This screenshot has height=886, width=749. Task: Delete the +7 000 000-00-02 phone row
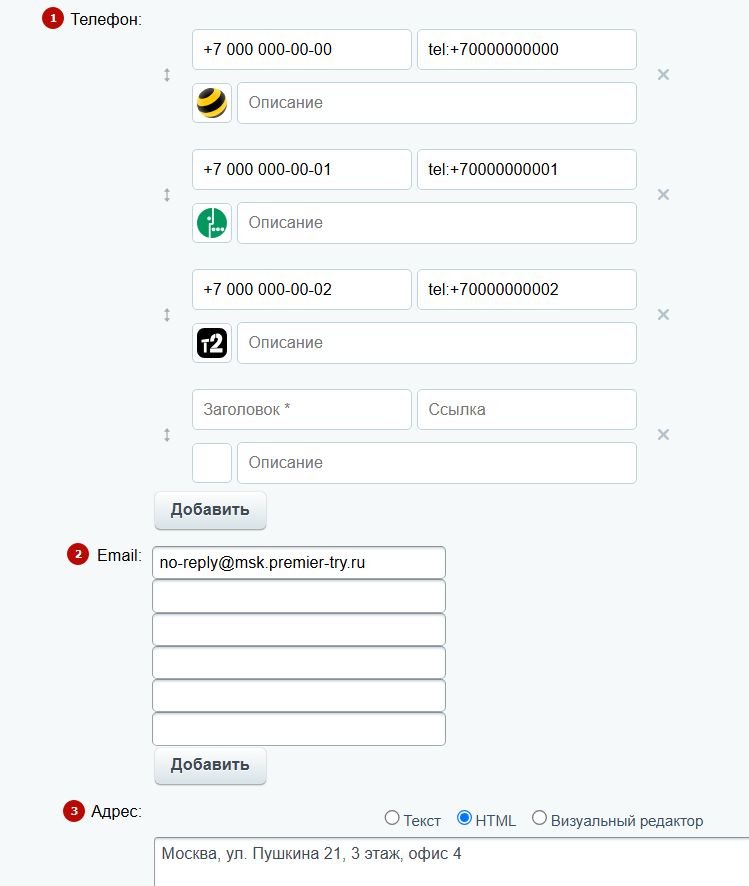coord(663,315)
